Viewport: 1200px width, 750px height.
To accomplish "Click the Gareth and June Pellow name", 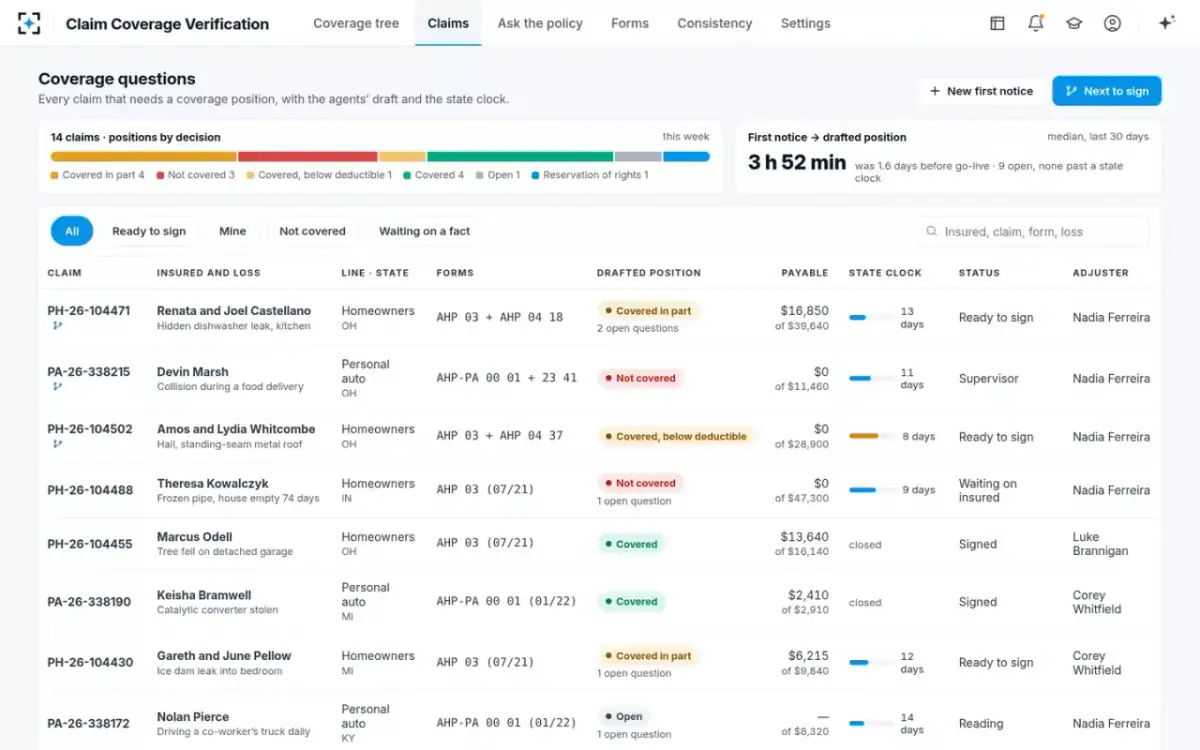I will (x=224, y=656).
